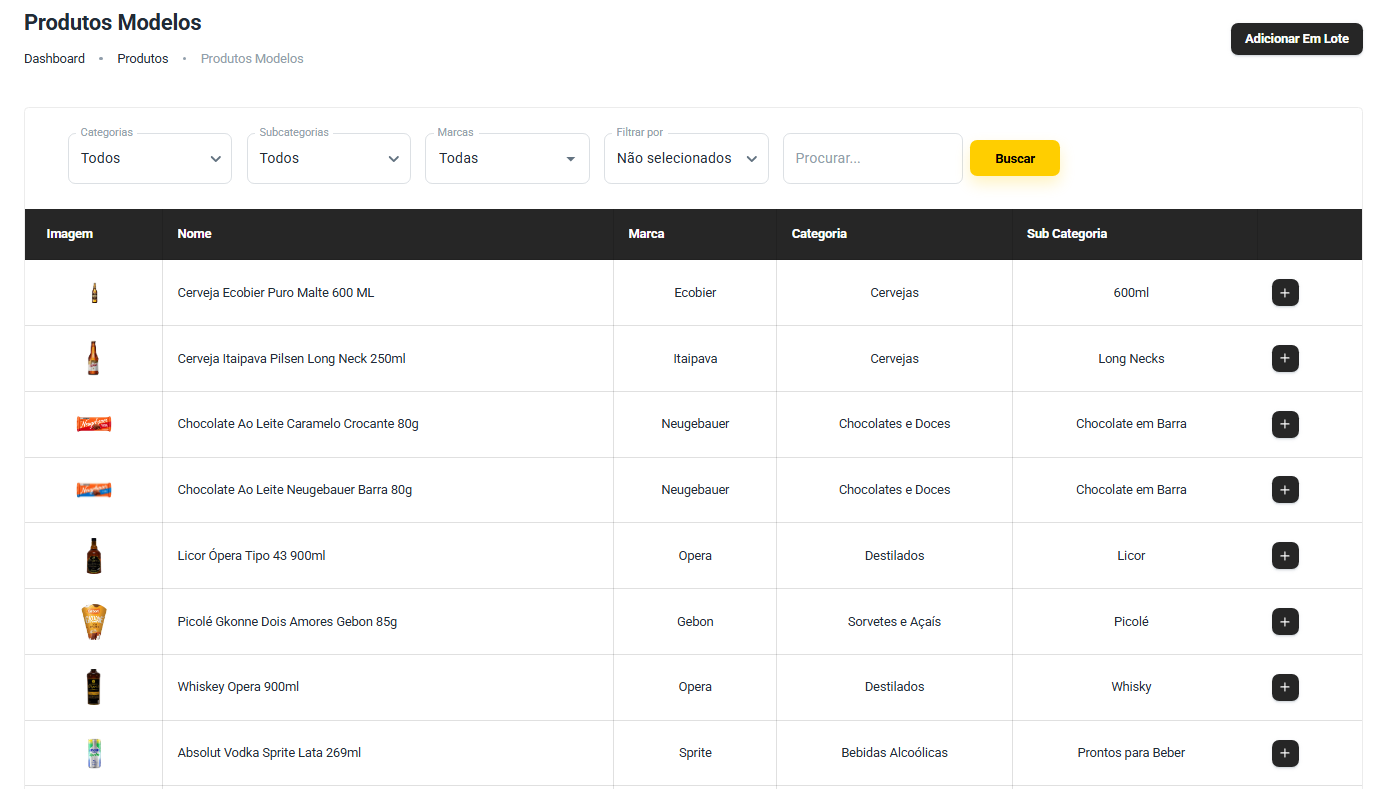1388x789 pixels.
Task: Select Prontos para Beber subcategory cell
Action: [1131, 753]
